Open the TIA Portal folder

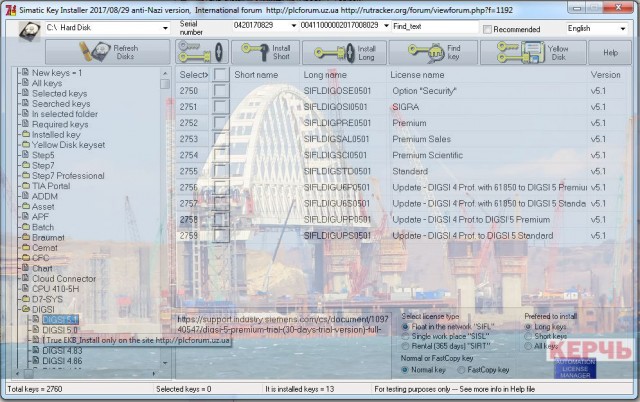pos(51,186)
